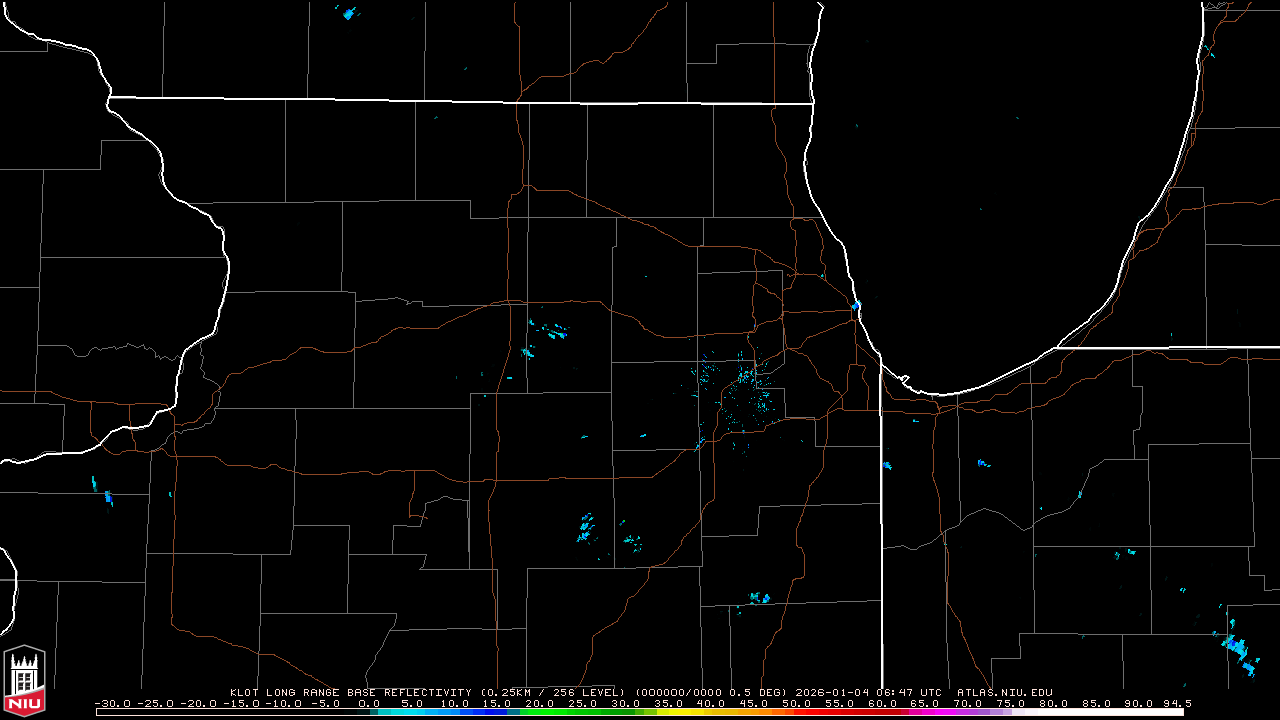
Task: Click the KLOT Long Range Base Reflectivity title
Action: click(350, 692)
